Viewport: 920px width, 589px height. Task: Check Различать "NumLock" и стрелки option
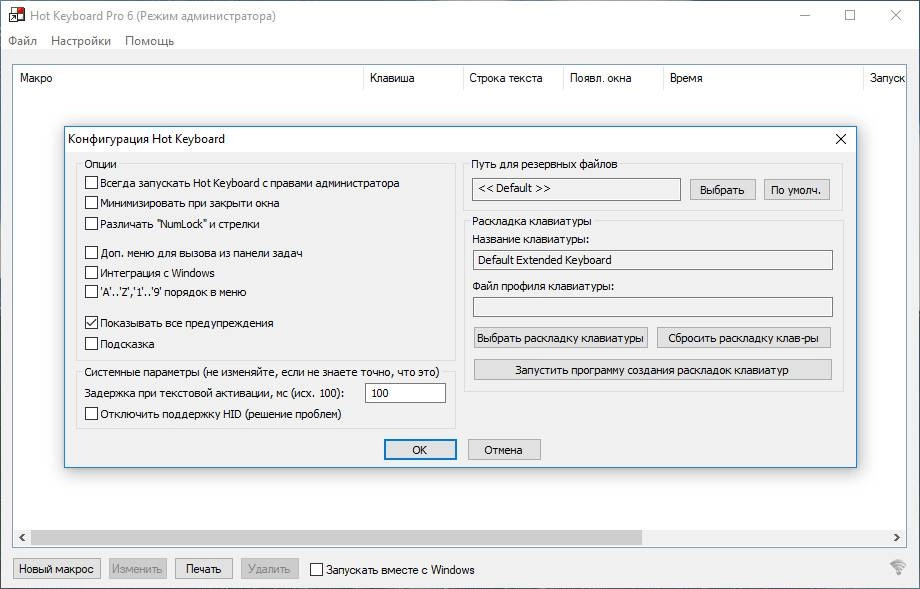click(x=91, y=224)
